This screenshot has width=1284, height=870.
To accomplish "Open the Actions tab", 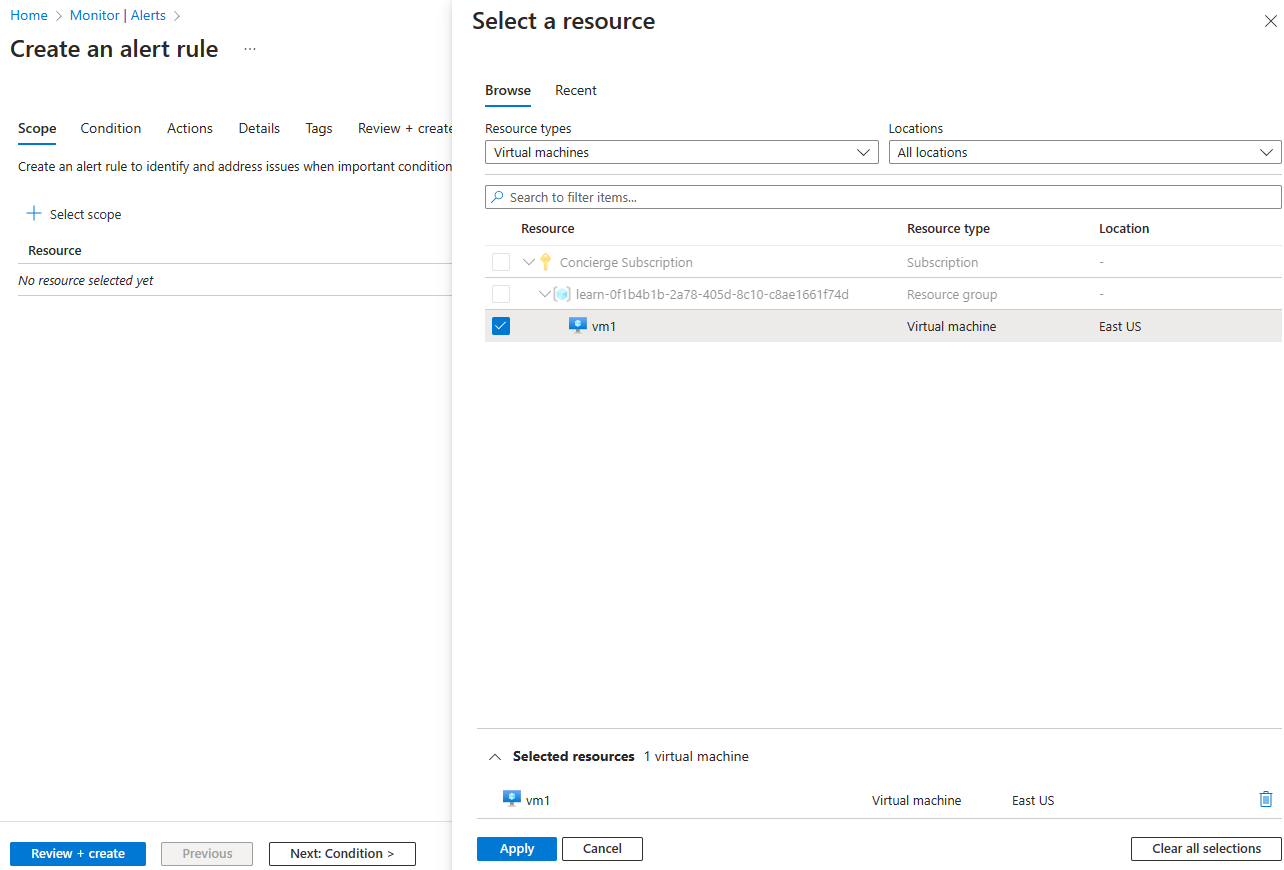I will tap(190, 128).
